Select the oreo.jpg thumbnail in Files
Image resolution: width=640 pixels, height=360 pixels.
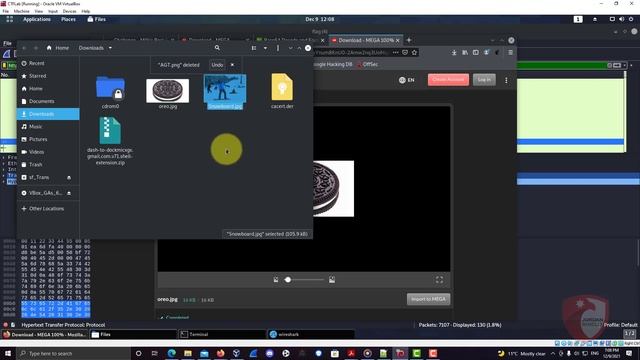(168, 93)
